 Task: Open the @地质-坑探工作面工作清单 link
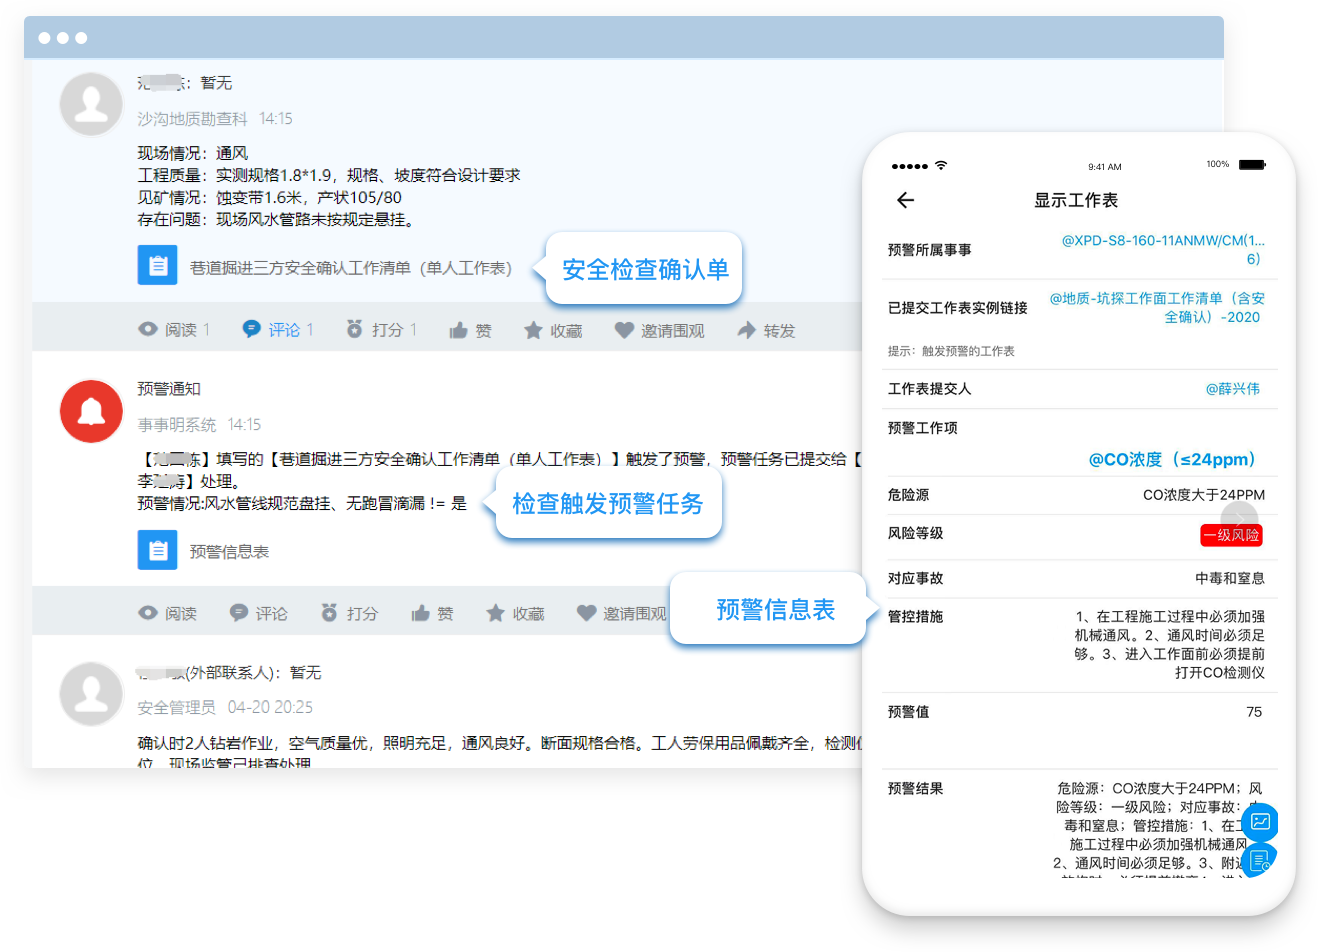[x=1157, y=307]
